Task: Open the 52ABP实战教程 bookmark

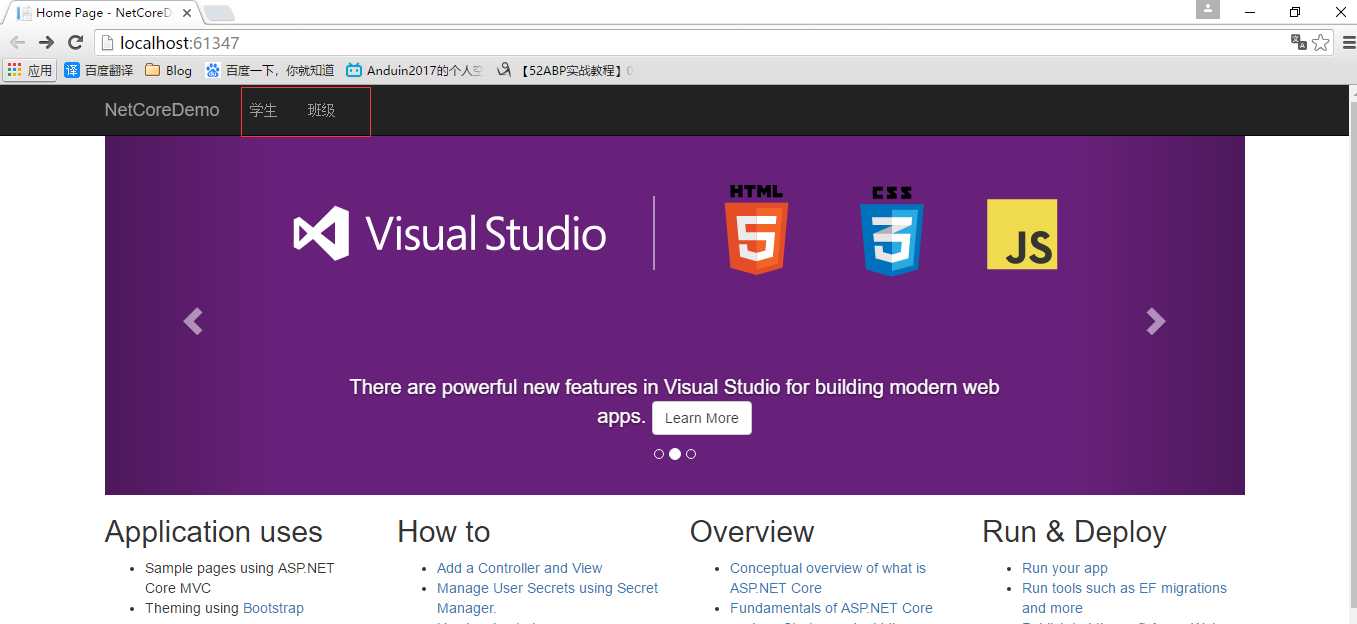Action: pyautogui.click(x=565, y=70)
